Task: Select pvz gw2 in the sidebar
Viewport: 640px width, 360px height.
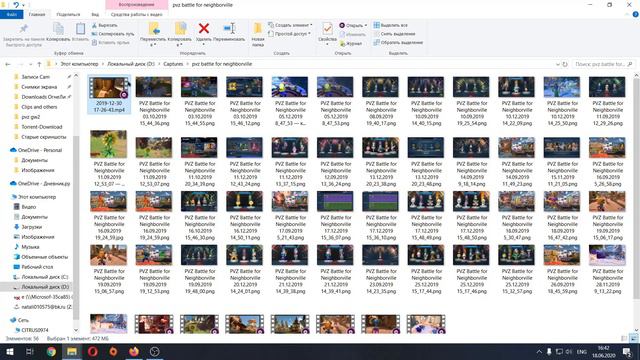Action: [31, 117]
